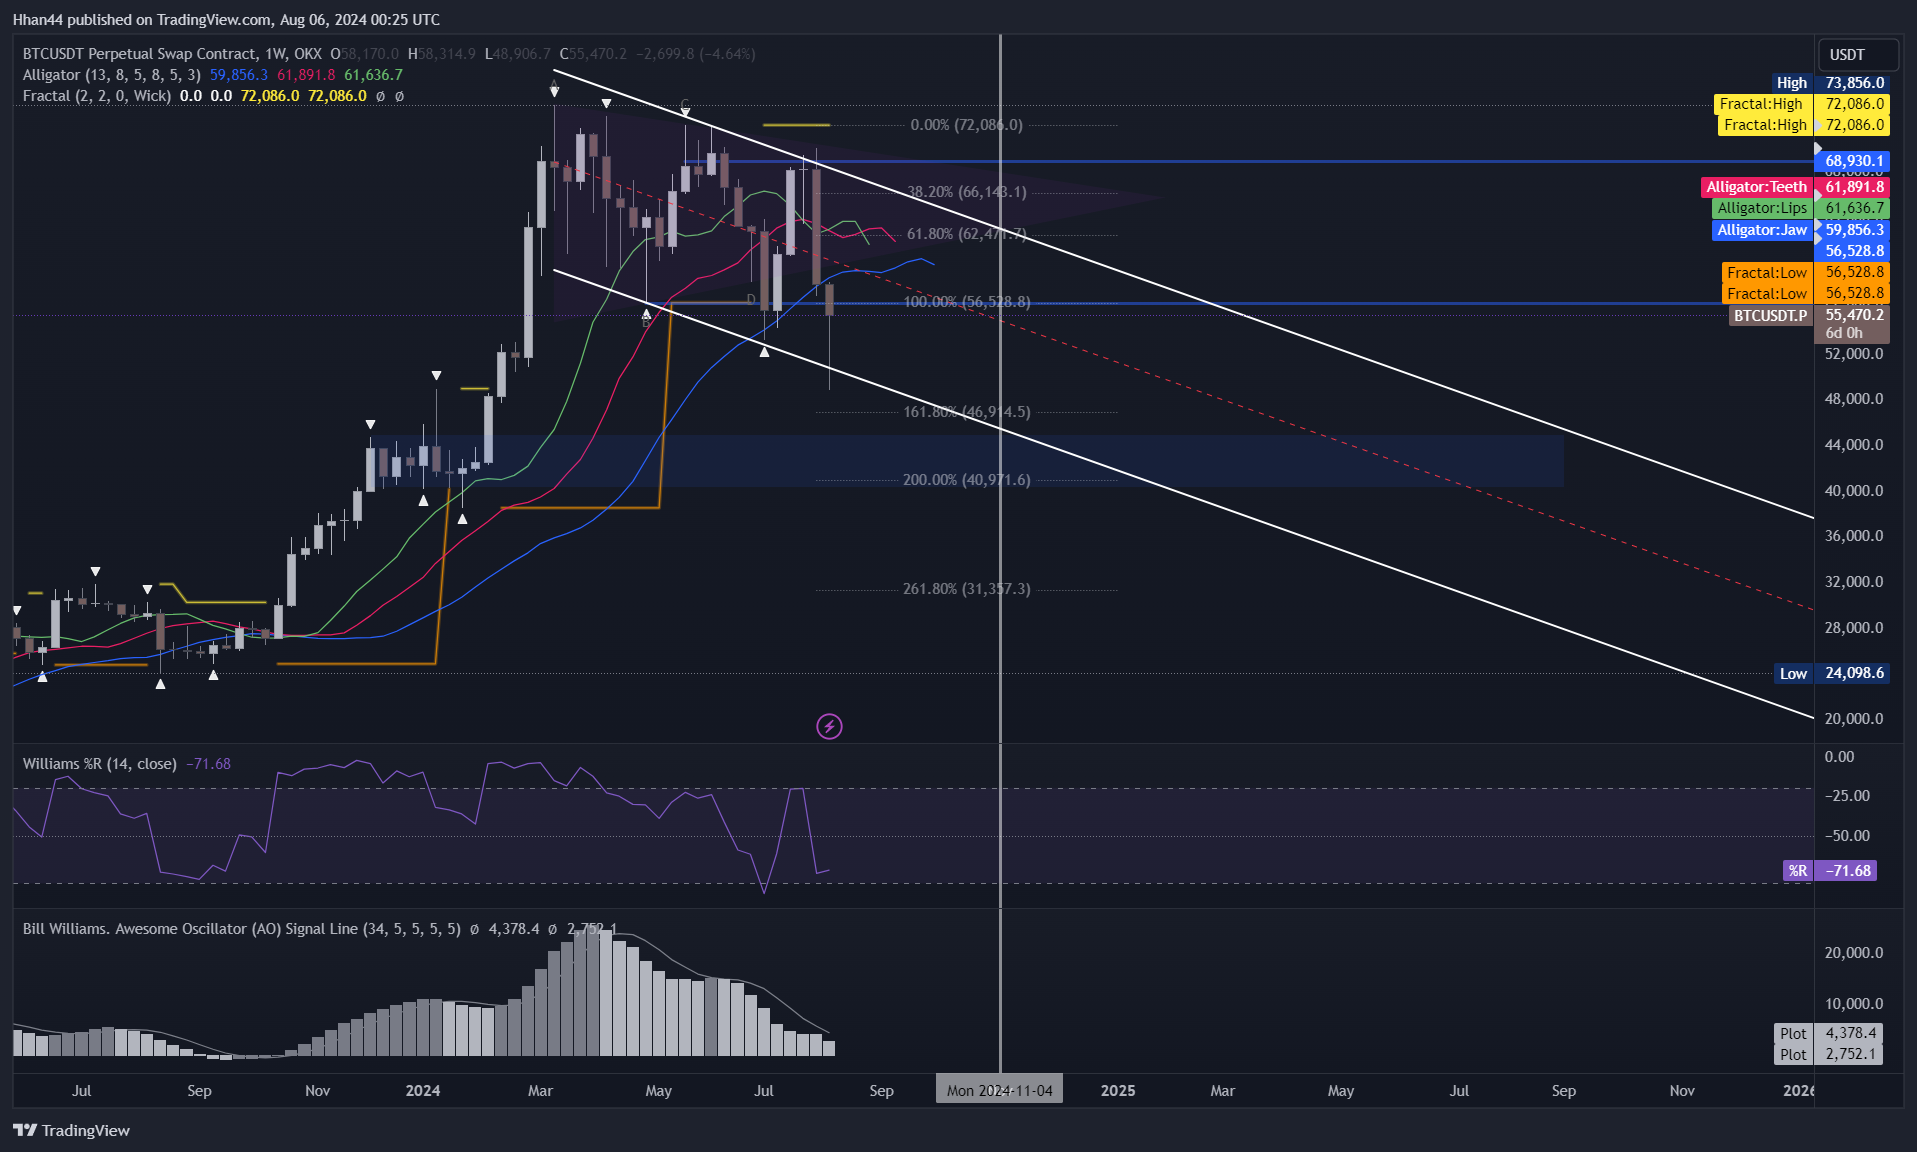Click the -25.00 Williams %R axis tick

tap(1846, 796)
